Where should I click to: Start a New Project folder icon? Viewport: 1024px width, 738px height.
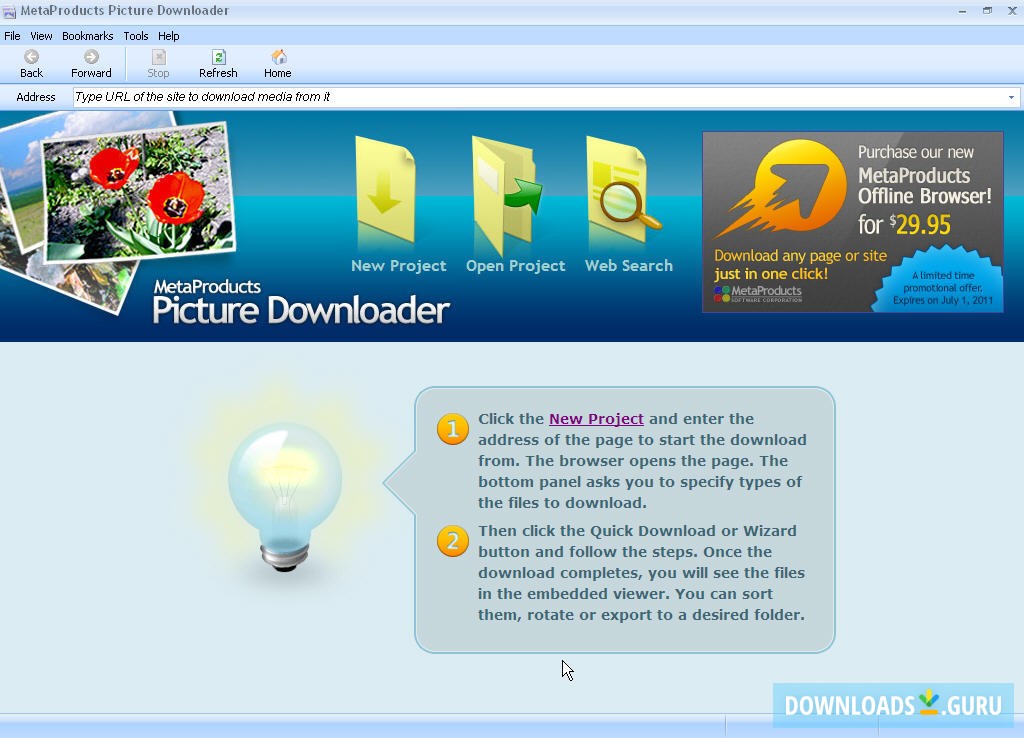[x=385, y=189]
